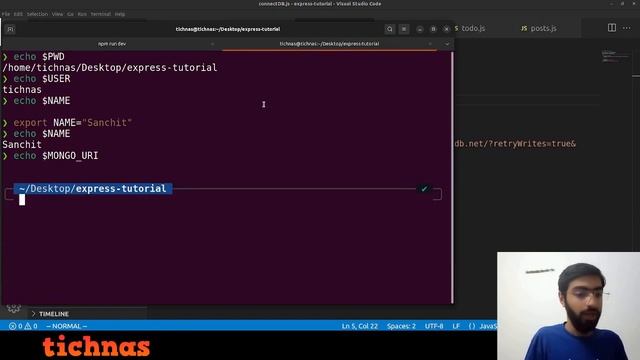Click the VS Code minimap preview
This screenshot has height=360, width=640.
tap(616, 57)
